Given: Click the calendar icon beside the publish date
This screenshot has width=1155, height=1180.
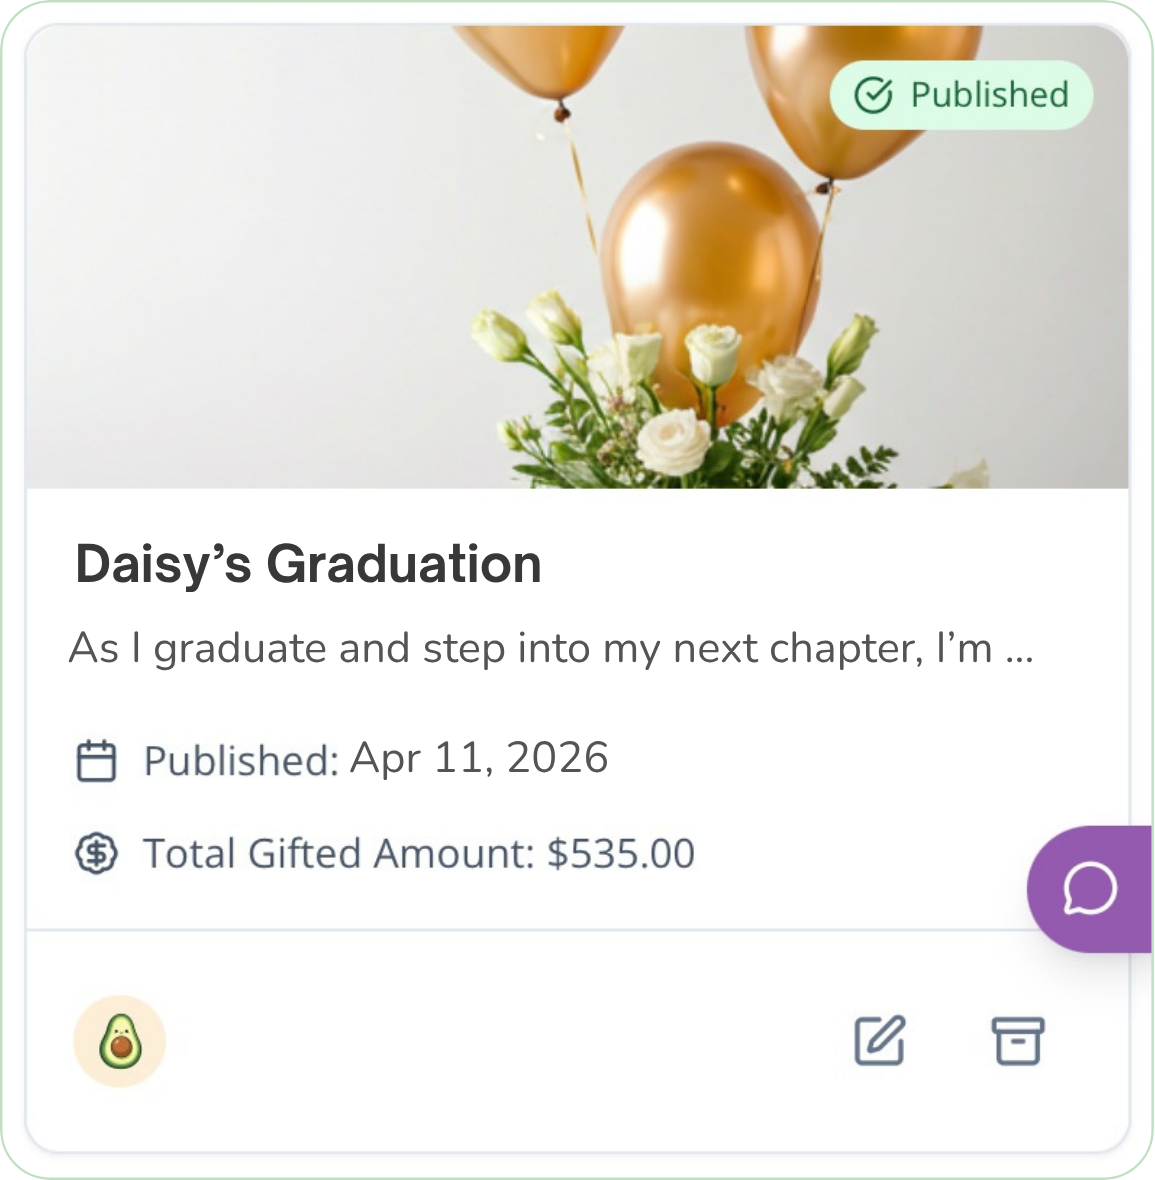Looking at the screenshot, I should (x=97, y=761).
